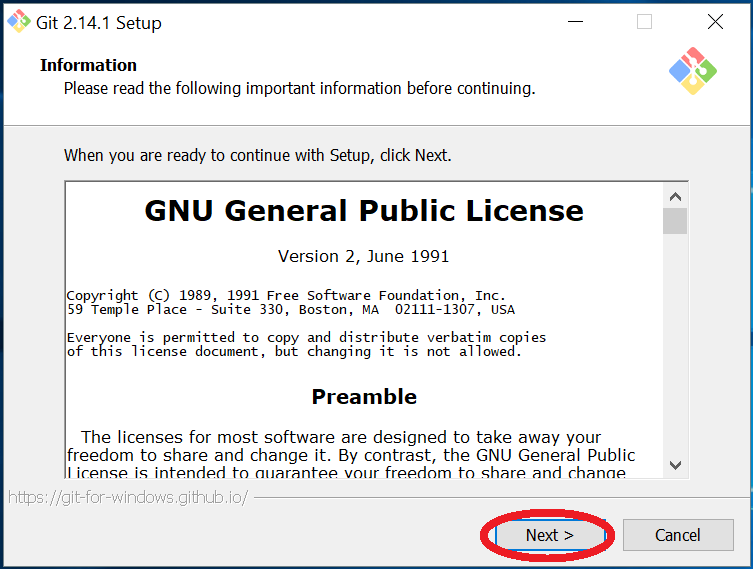This screenshot has height=569, width=753.
Task: Click the Next button to continue setup
Action: click(550, 535)
